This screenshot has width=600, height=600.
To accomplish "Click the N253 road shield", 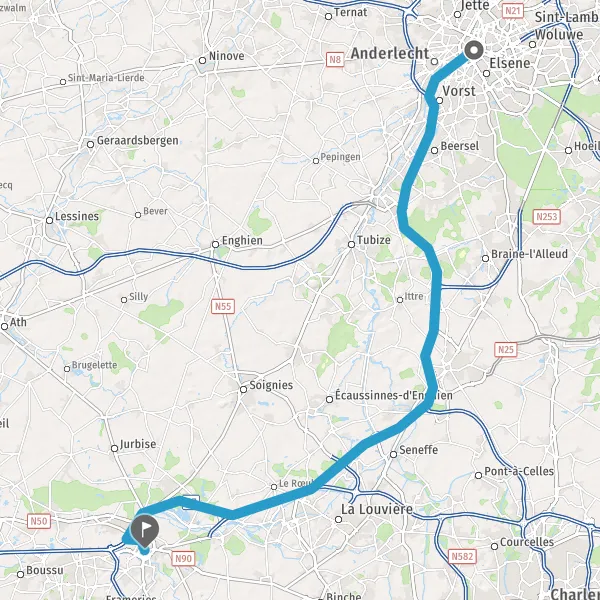I will click(547, 217).
